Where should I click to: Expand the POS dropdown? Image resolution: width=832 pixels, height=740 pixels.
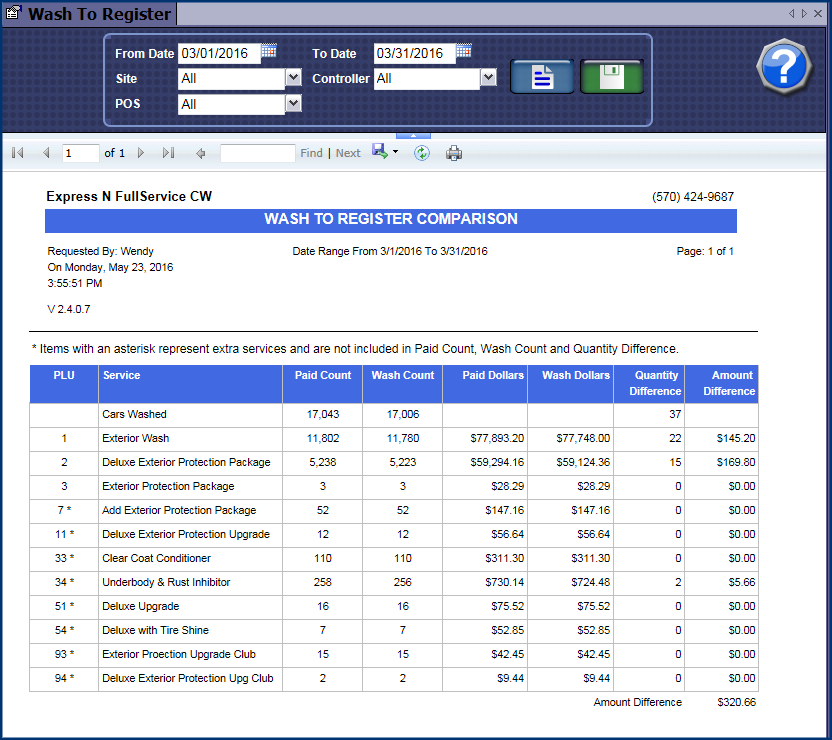(293, 103)
